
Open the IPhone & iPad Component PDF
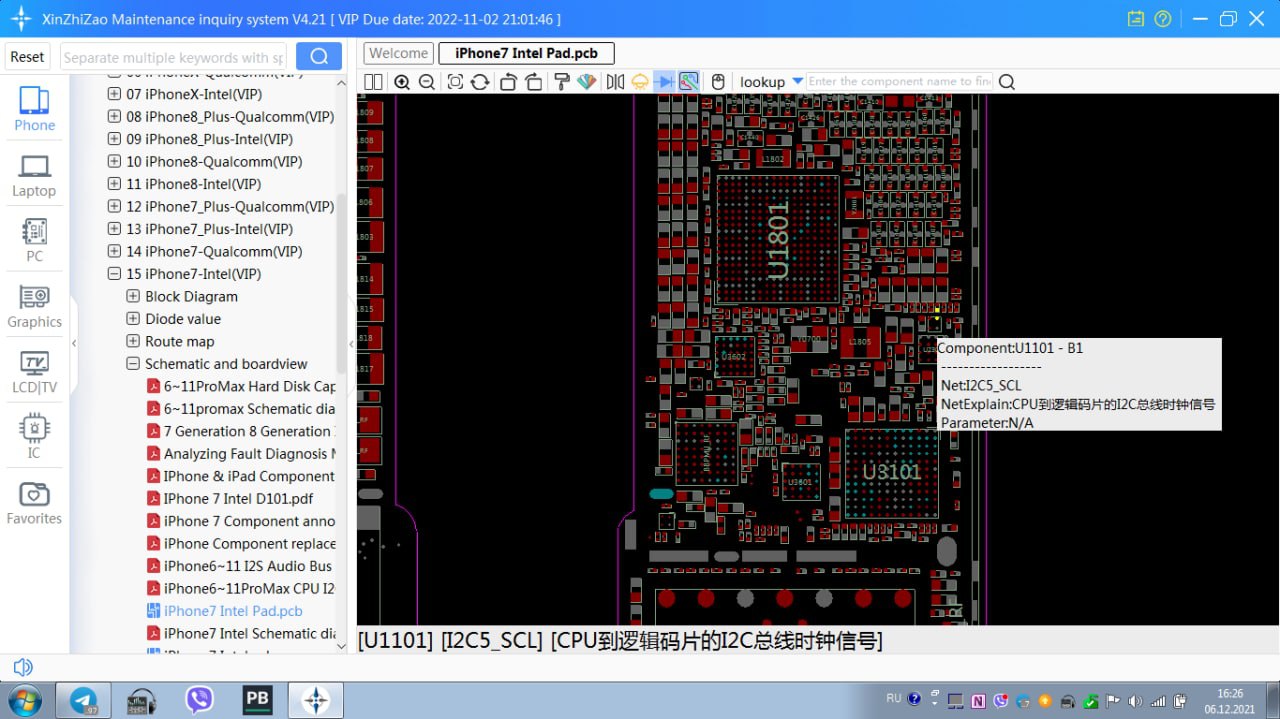[x=241, y=476]
